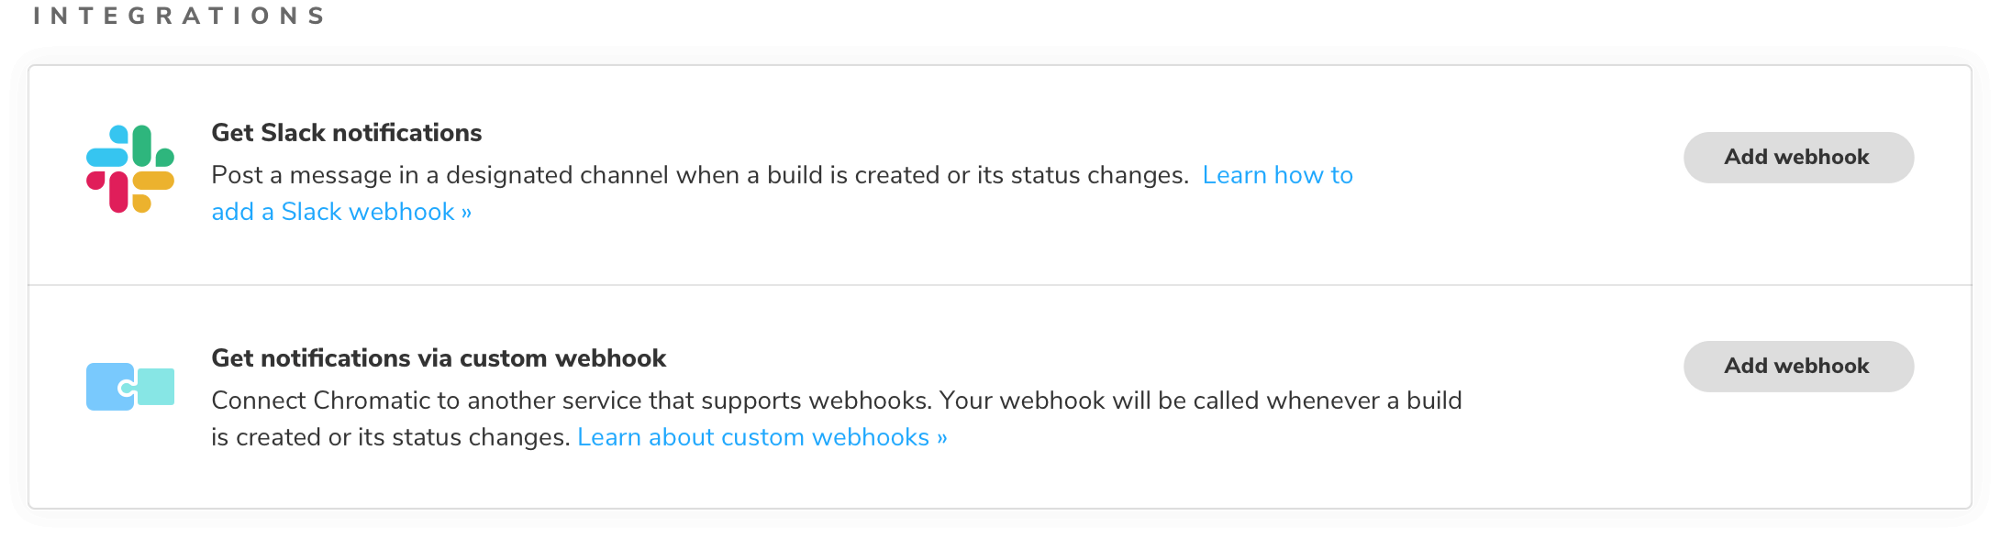Select the Get Slack notifications heading
The width and height of the screenshot is (2000, 537).
(346, 133)
